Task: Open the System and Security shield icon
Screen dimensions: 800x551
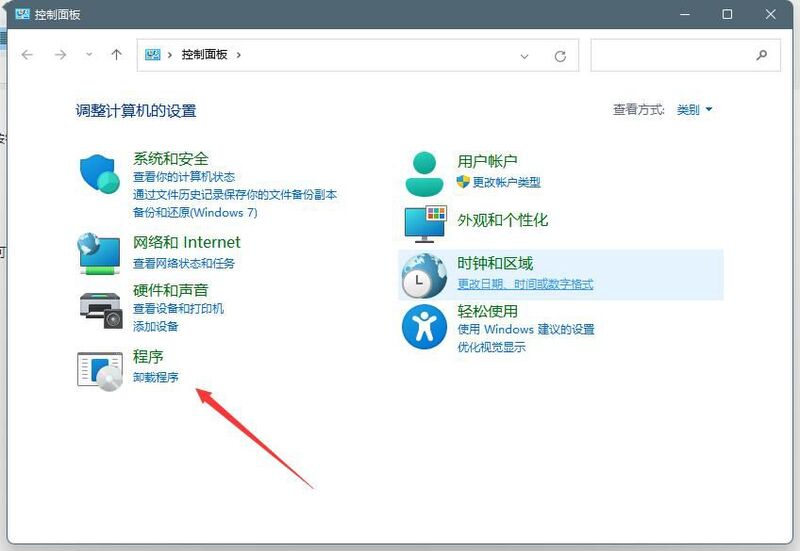Action: click(x=100, y=174)
